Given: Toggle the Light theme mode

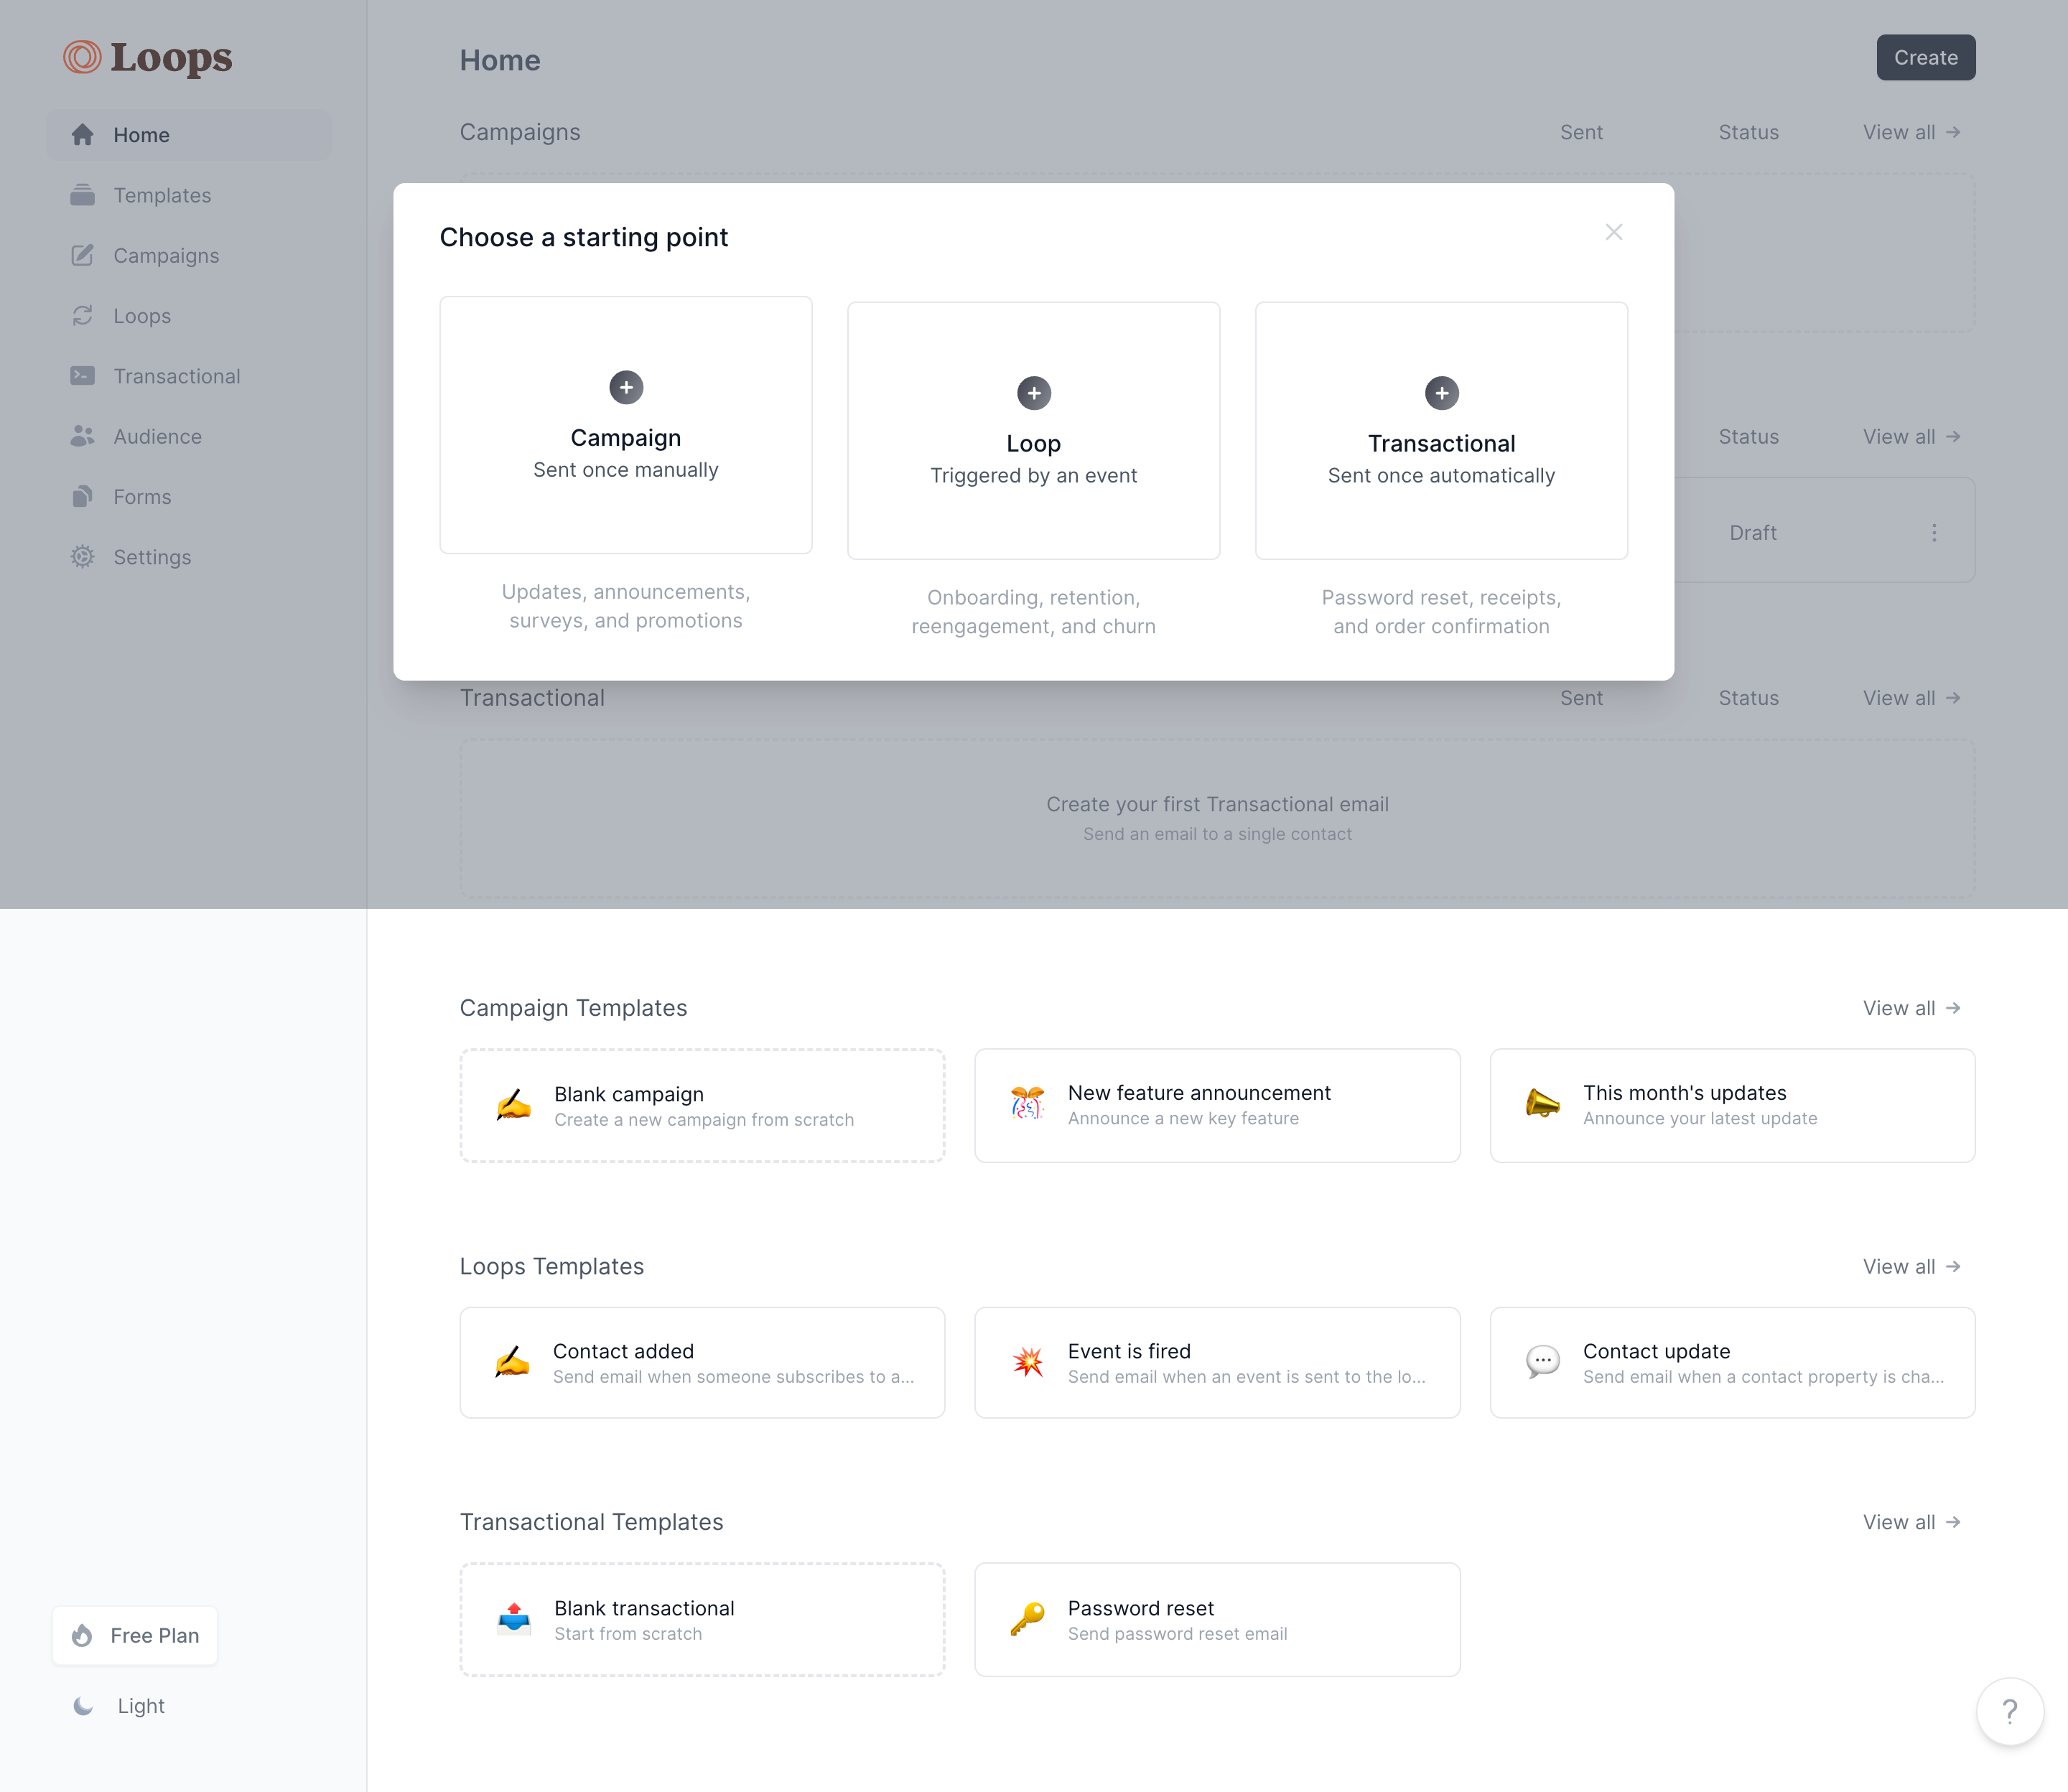Looking at the screenshot, I should [119, 1706].
